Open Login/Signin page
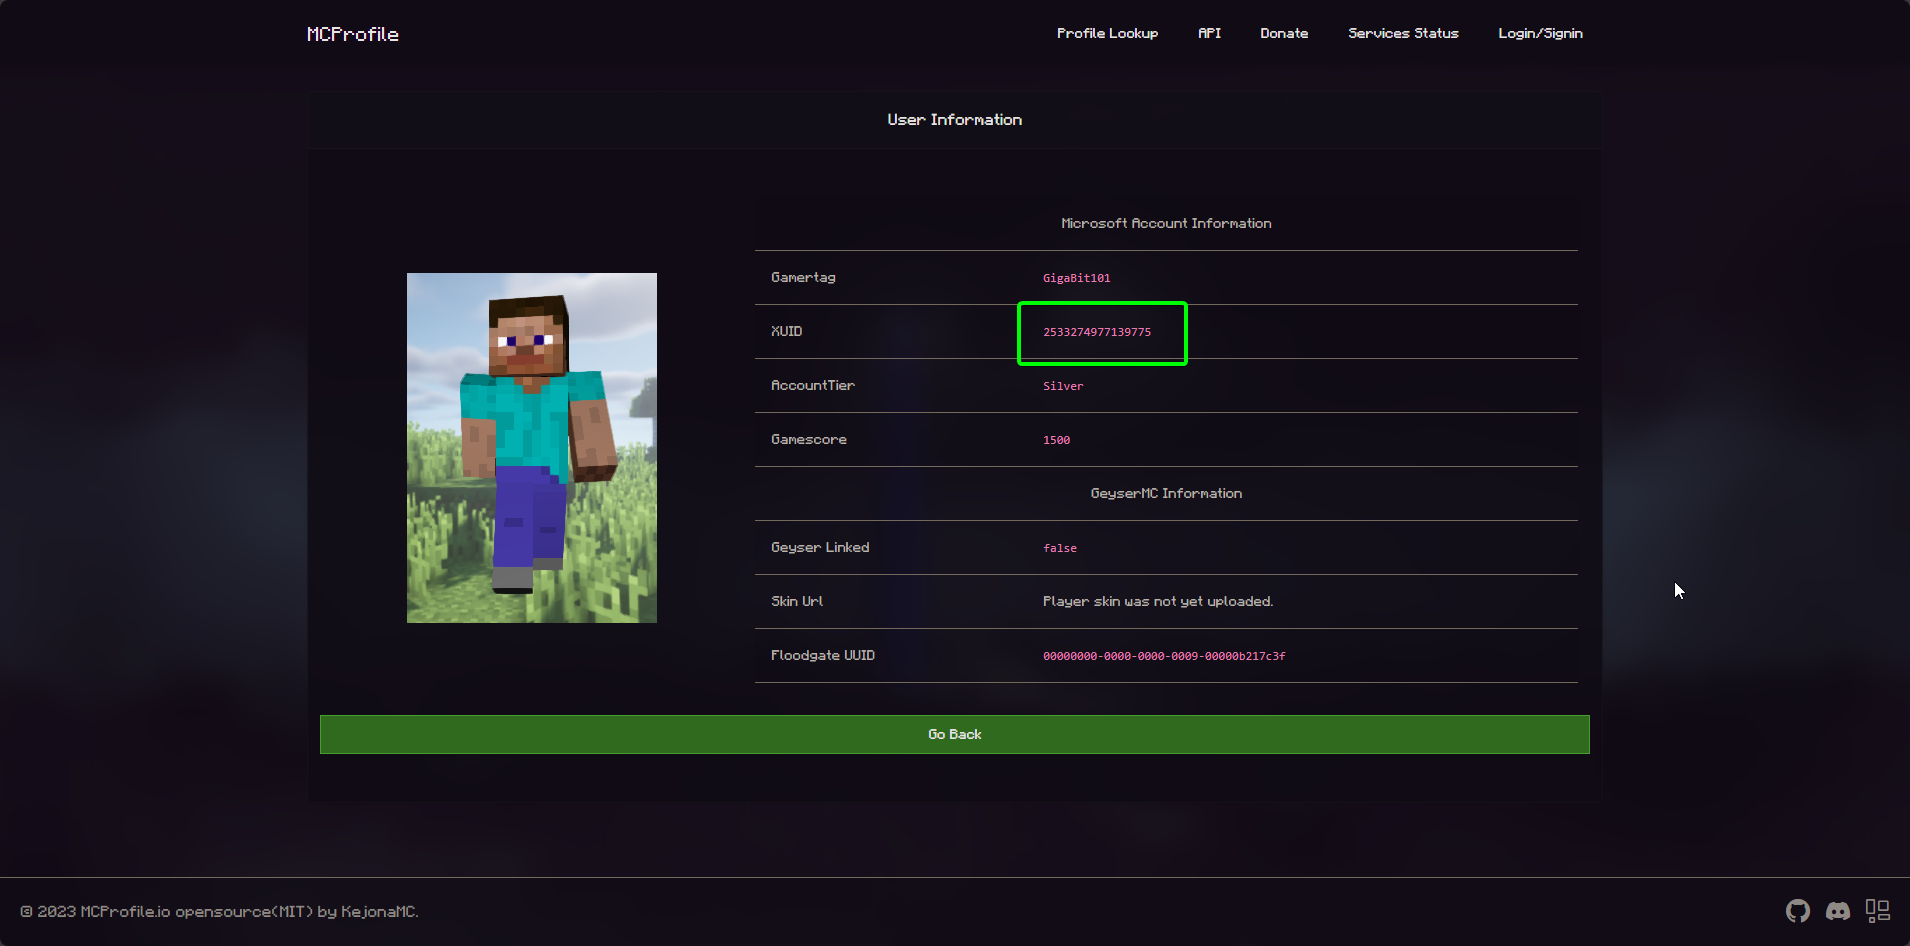Image resolution: width=1910 pixels, height=946 pixels. (1540, 33)
